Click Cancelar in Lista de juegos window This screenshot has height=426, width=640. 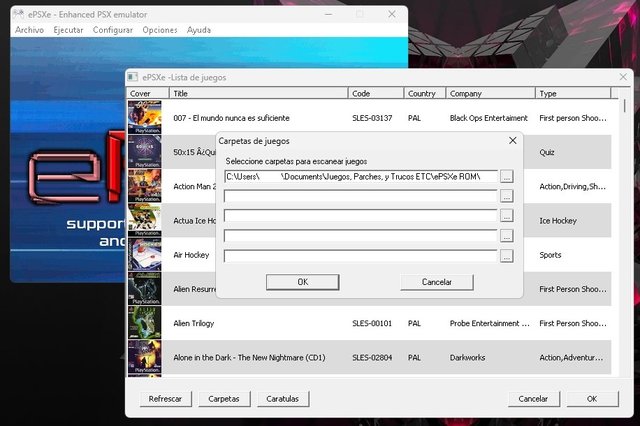click(533, 399)
